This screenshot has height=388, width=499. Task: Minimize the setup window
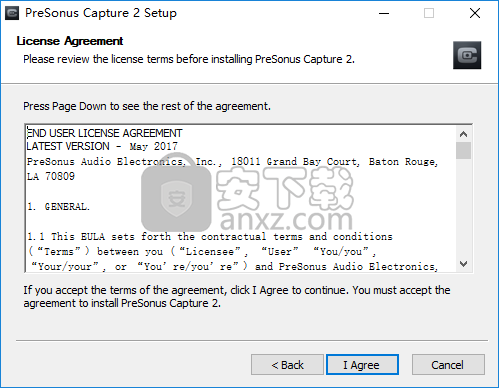point(384,13)
